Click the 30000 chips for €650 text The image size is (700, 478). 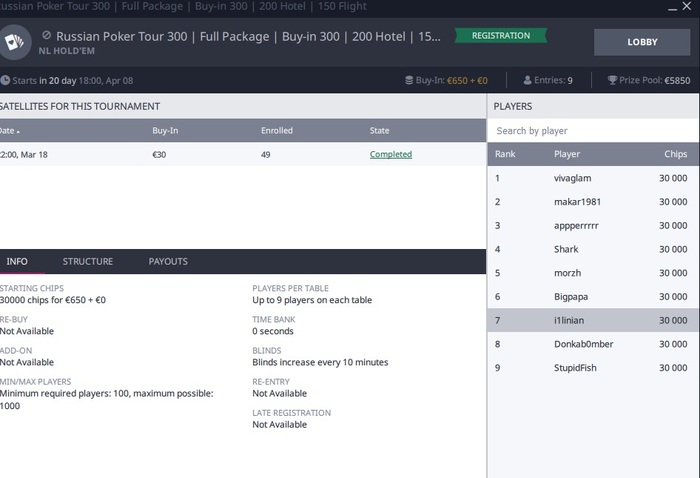coord(53,300)
